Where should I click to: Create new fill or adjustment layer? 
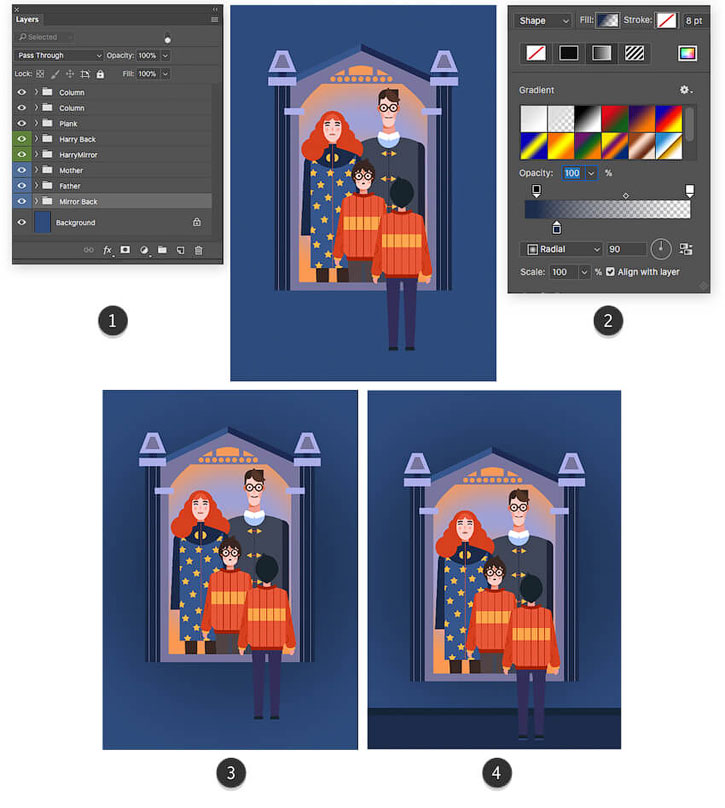pyautogui.click(x=144, y=250)
